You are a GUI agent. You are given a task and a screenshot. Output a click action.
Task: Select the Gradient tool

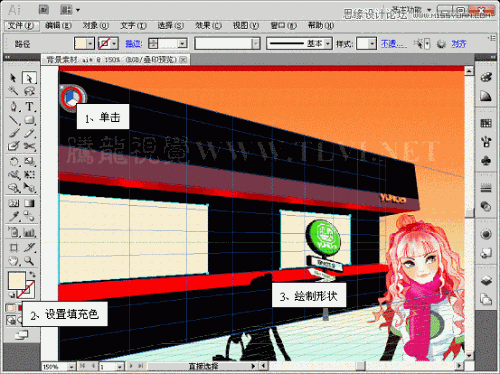(29, 203)
